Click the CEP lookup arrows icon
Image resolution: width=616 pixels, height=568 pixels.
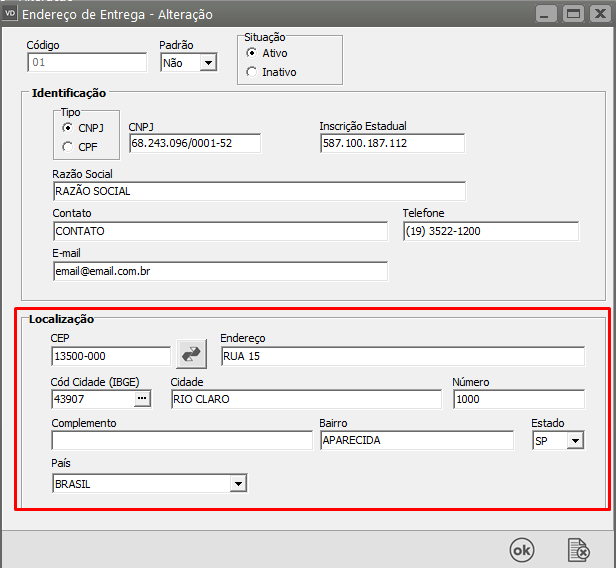[x=190, y=355]
